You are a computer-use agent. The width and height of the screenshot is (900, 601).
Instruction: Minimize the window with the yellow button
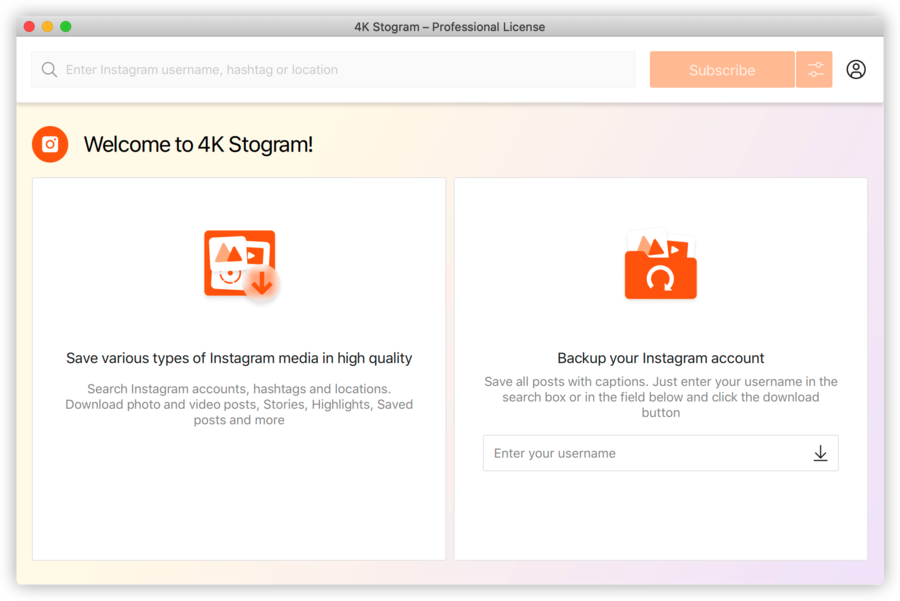click(x=48, y=26)
